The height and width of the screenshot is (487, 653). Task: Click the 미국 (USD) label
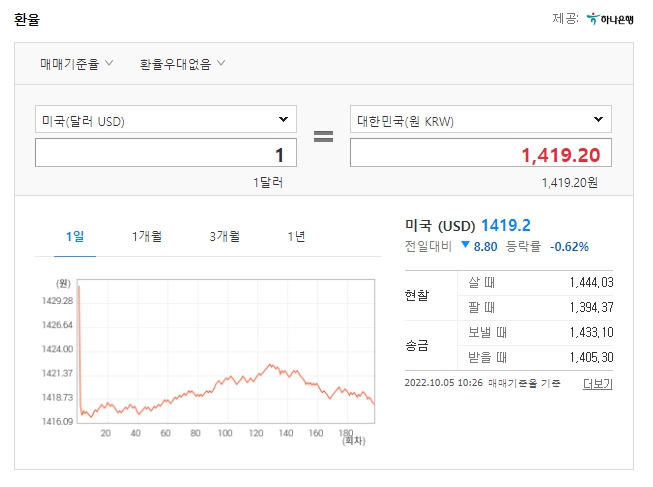click(x=440, y=226)
